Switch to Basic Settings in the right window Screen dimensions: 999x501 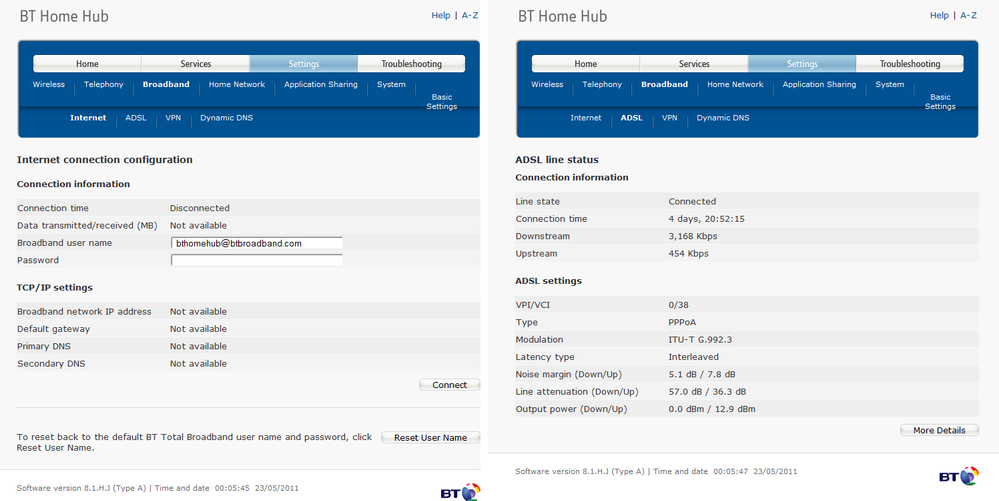click(940, 101)
